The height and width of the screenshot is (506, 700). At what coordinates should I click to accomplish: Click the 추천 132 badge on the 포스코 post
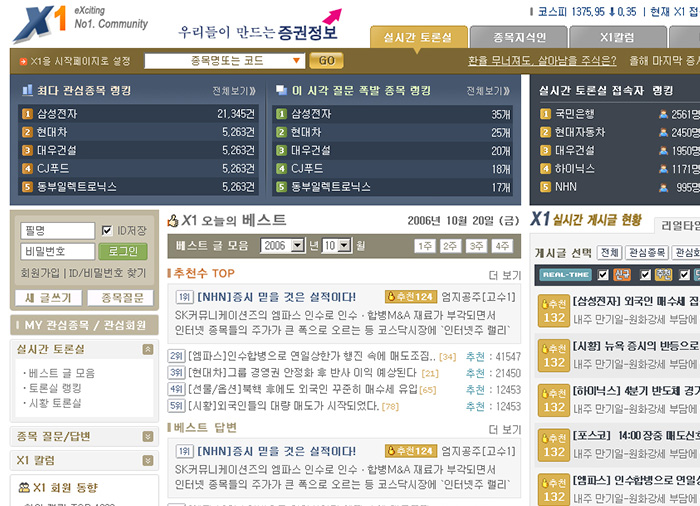pos(554,445)
